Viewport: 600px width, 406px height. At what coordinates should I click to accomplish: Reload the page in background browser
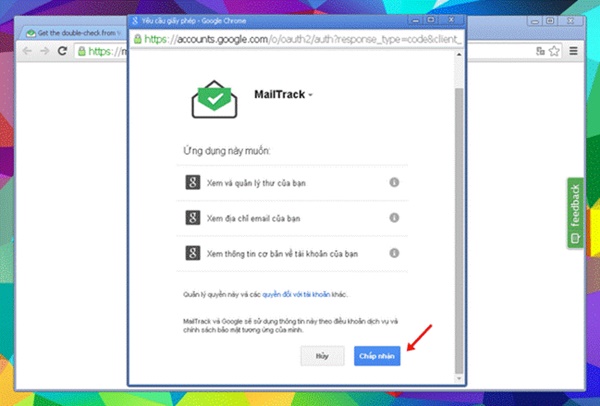pos(62,50)
